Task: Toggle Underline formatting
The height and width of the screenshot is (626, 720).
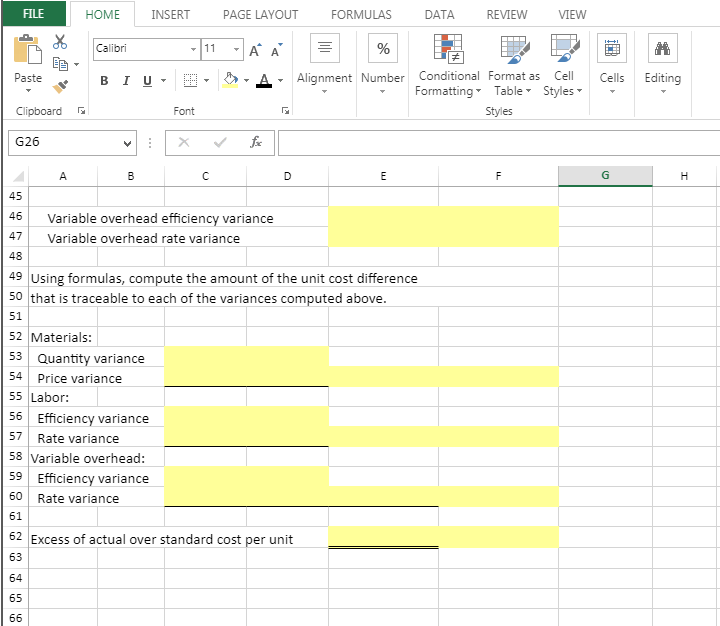Action: (x=147, y=81)
